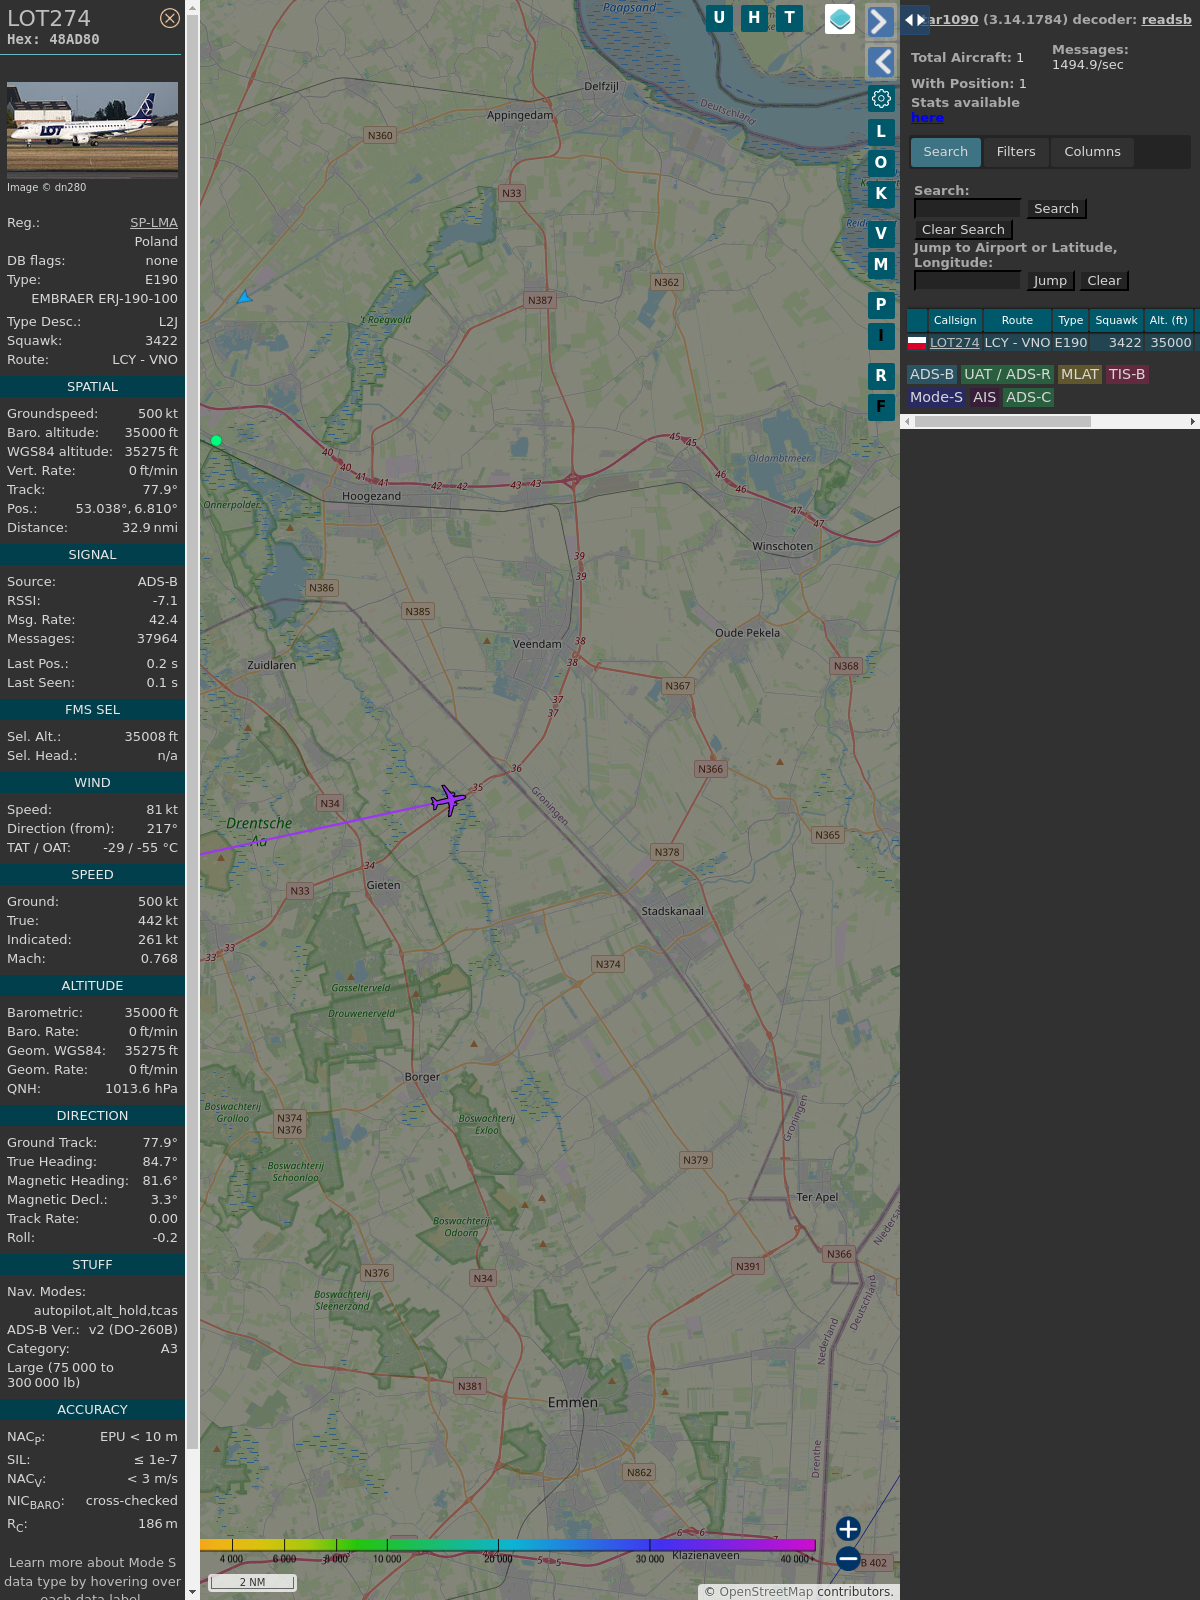Toggle the O map button
1200x1600 pixels.
[x=881, y=162]
